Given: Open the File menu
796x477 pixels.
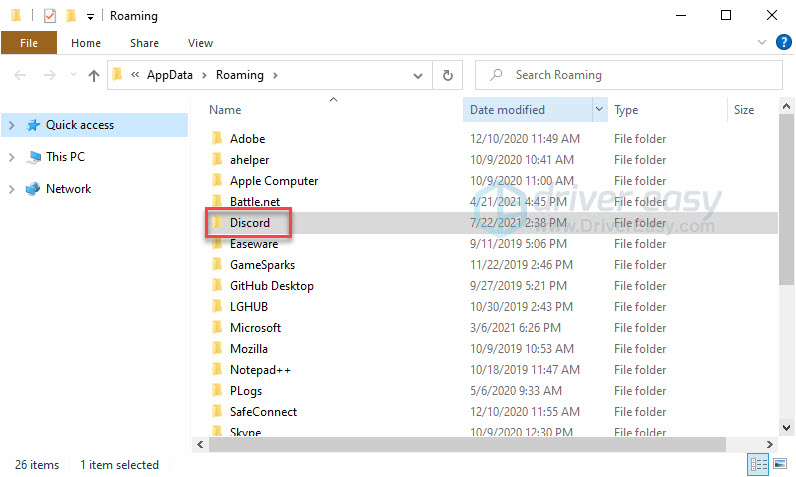Looking at the screenshot, I should (29, 43).
